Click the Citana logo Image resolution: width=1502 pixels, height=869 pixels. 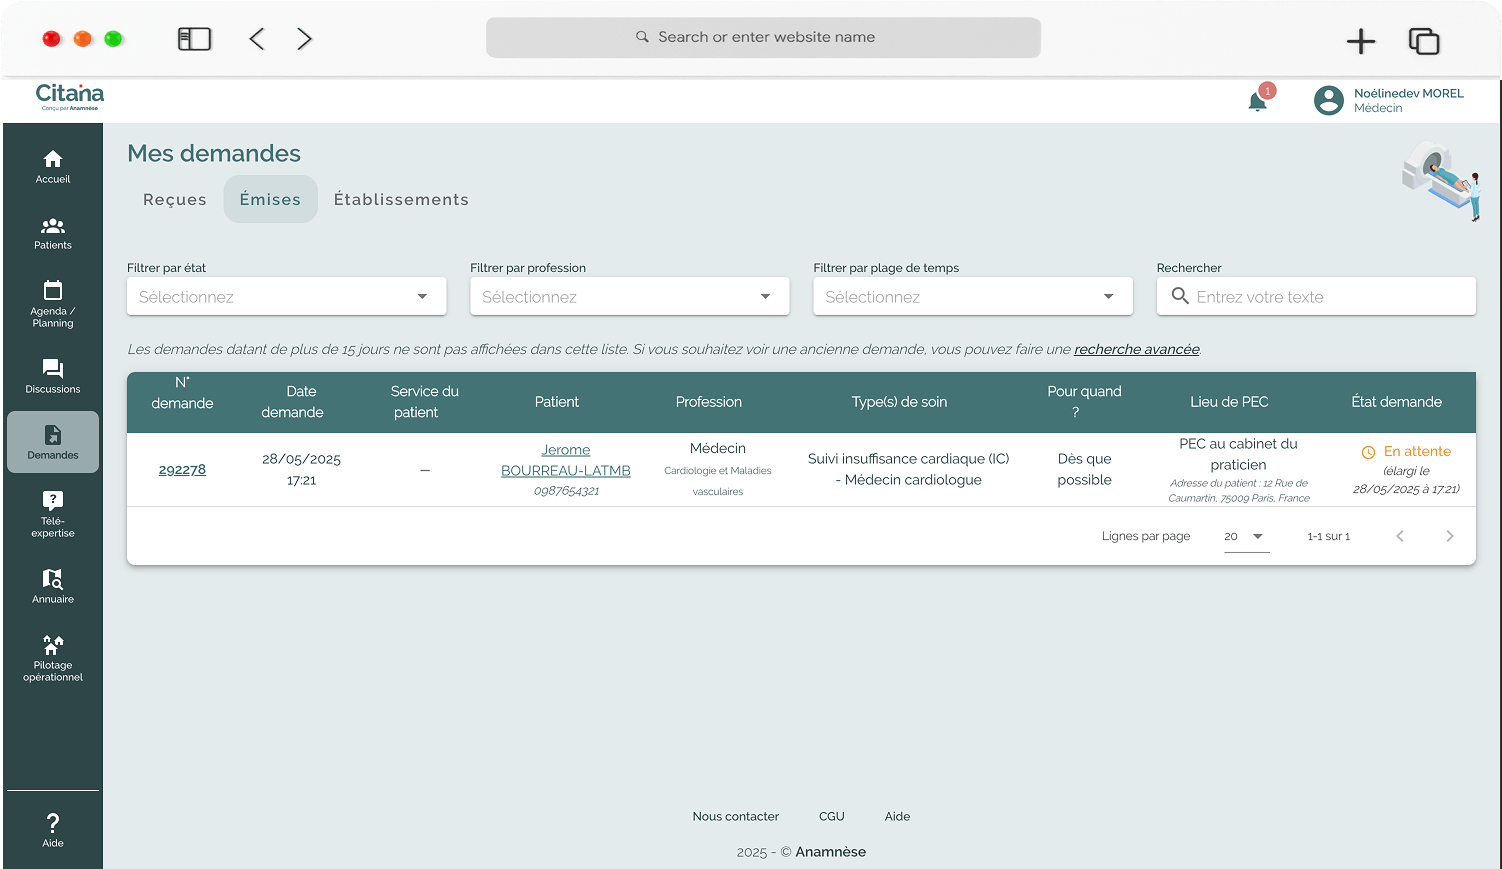click(70, 97)
